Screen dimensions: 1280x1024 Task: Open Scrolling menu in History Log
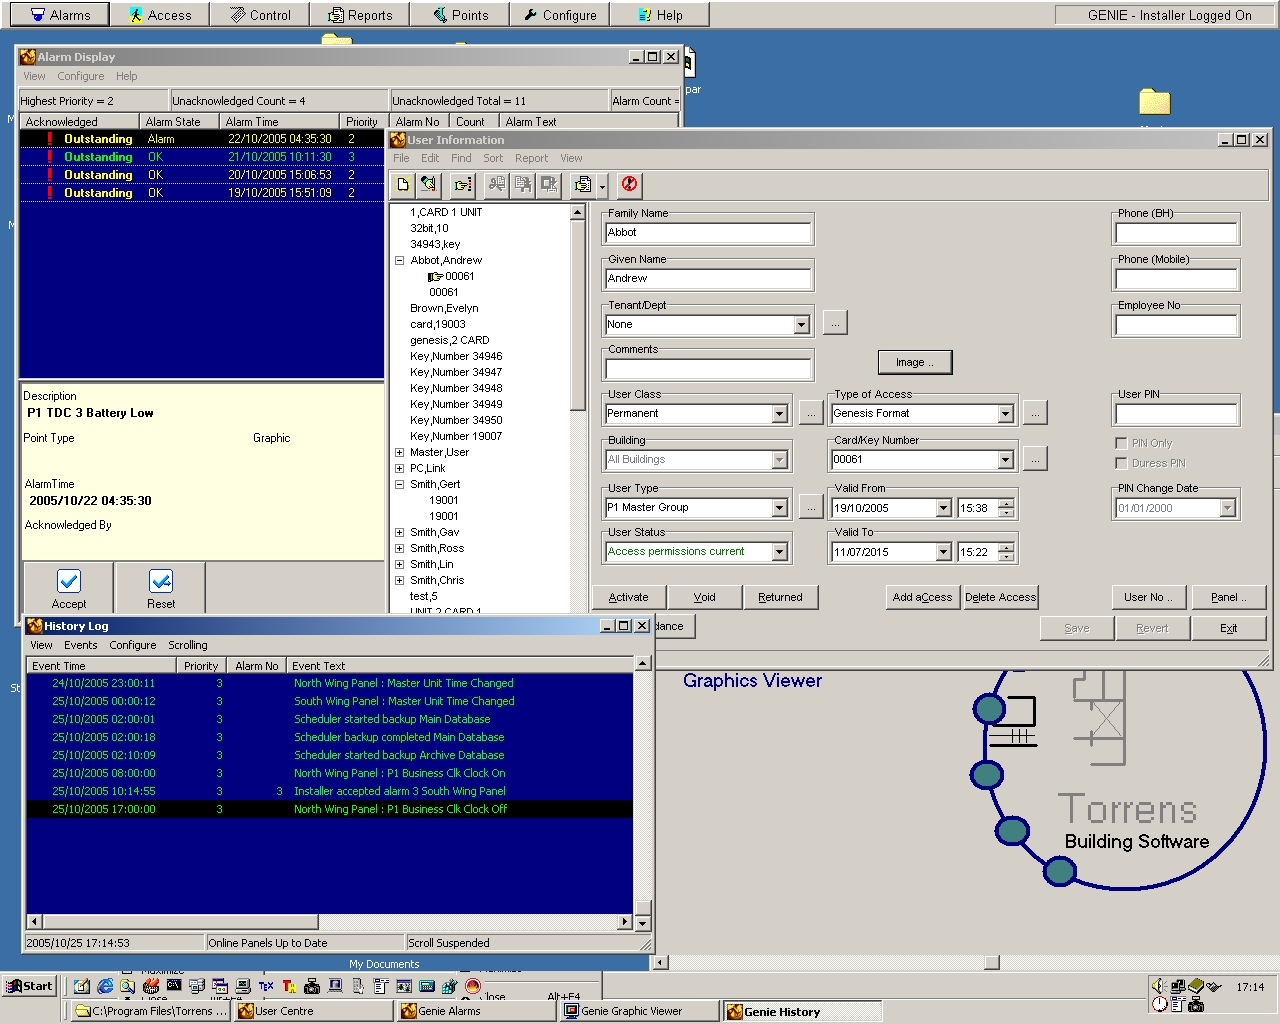click(188, 645)
